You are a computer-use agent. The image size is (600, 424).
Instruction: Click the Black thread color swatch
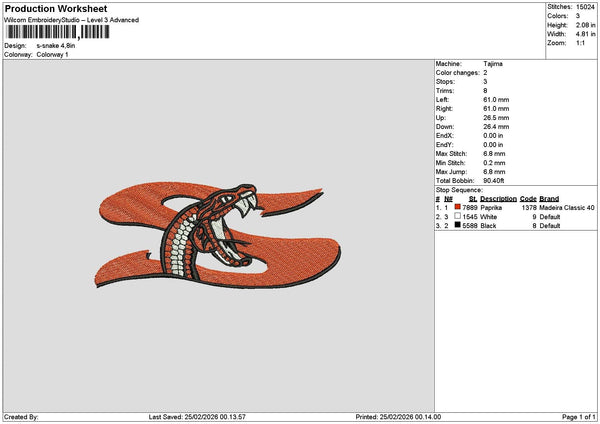458,226
